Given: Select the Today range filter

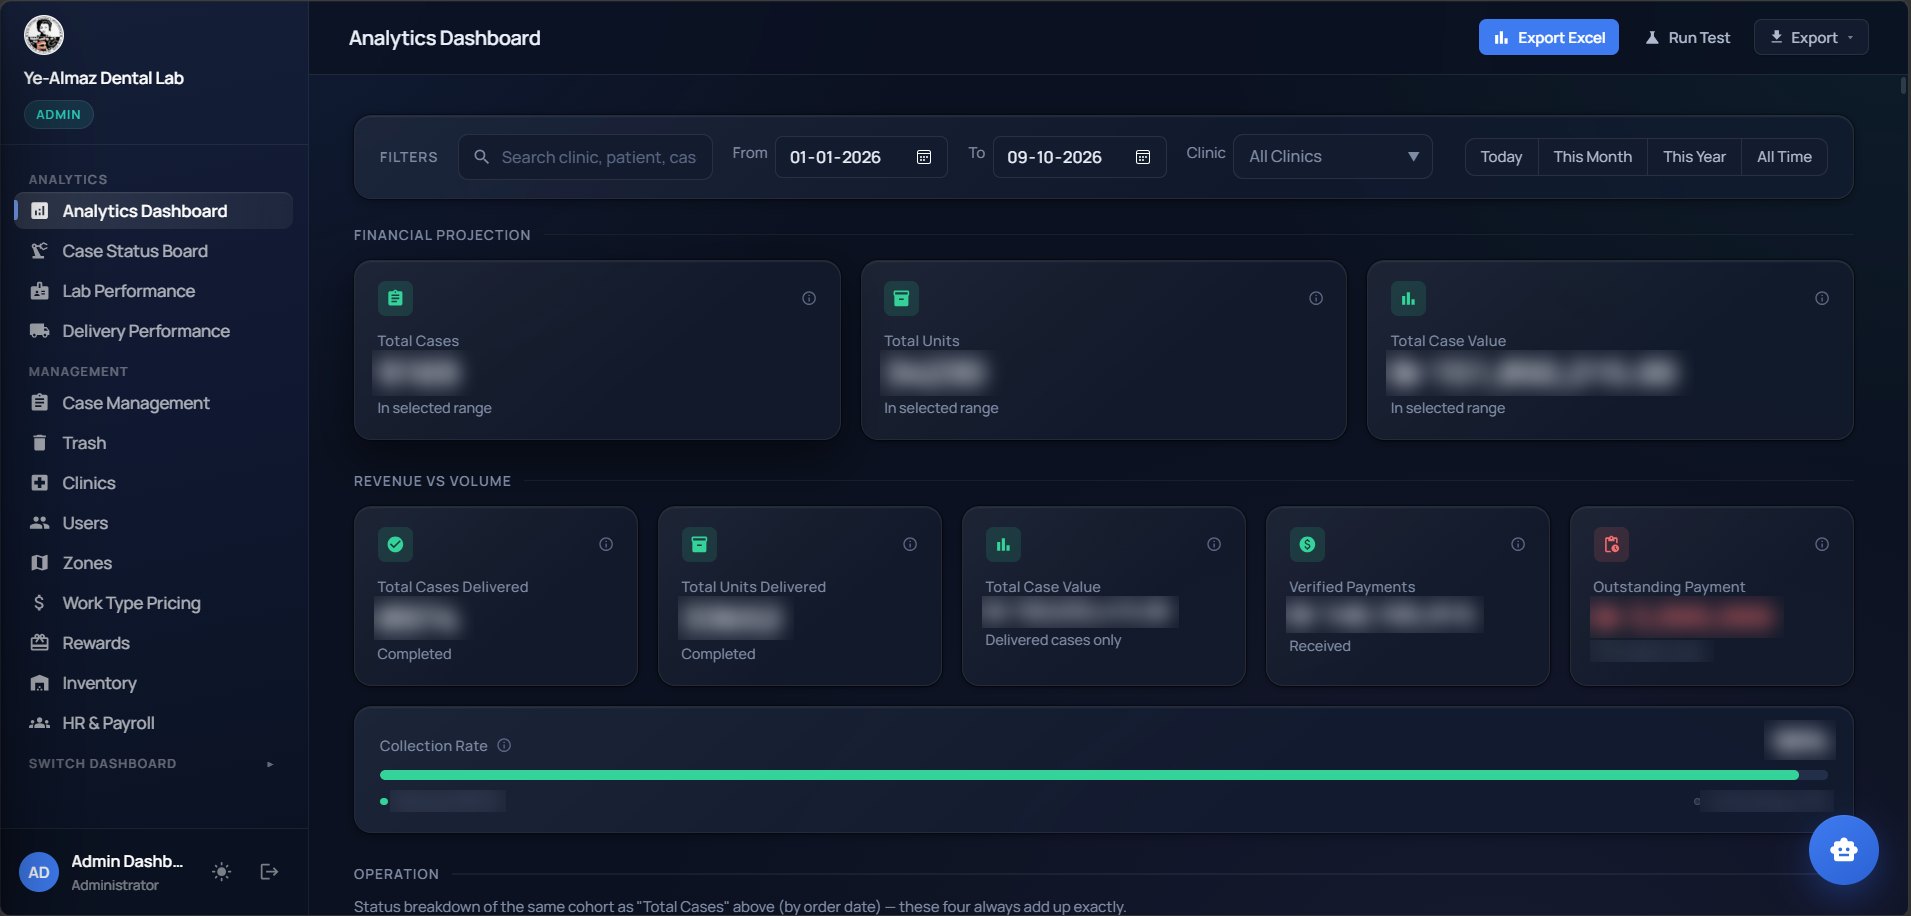Looking at the screenshot, I should click(1501, 157).
